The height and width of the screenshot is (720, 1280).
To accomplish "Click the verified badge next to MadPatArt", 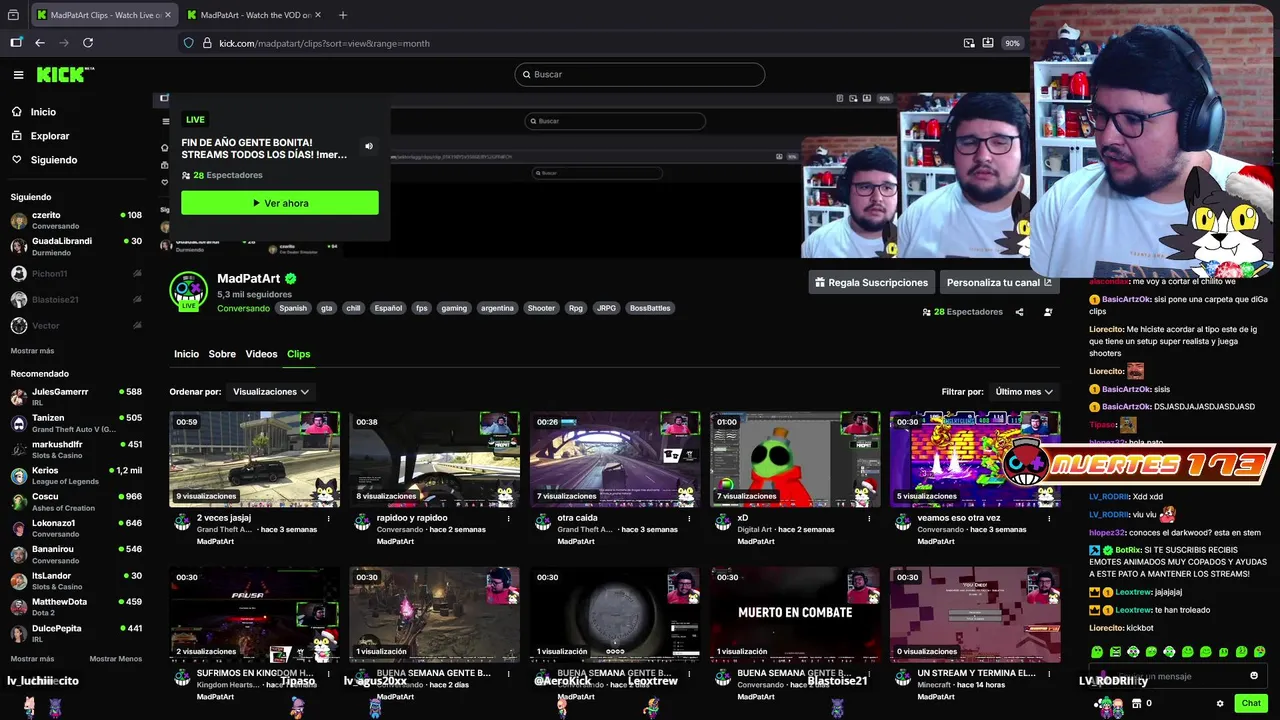I will click(x=291, y=279).
